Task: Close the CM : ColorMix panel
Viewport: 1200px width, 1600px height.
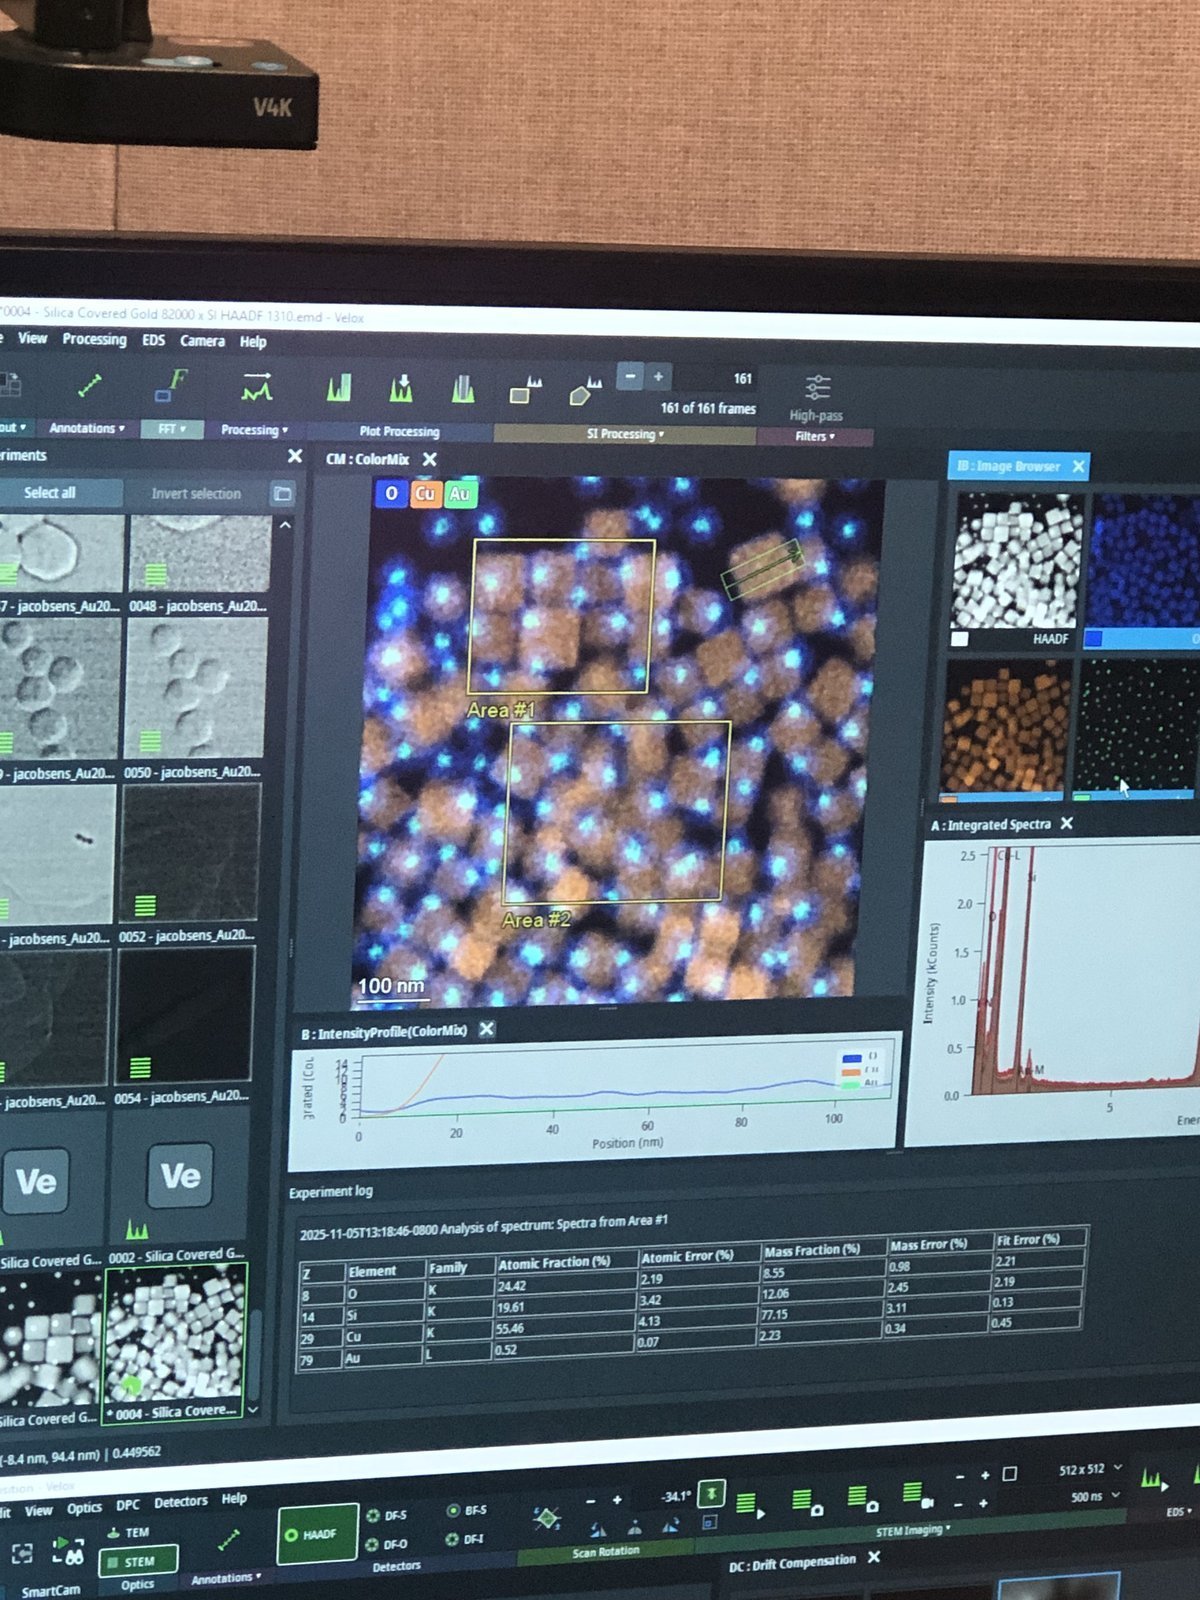Action: coord(430,459)
